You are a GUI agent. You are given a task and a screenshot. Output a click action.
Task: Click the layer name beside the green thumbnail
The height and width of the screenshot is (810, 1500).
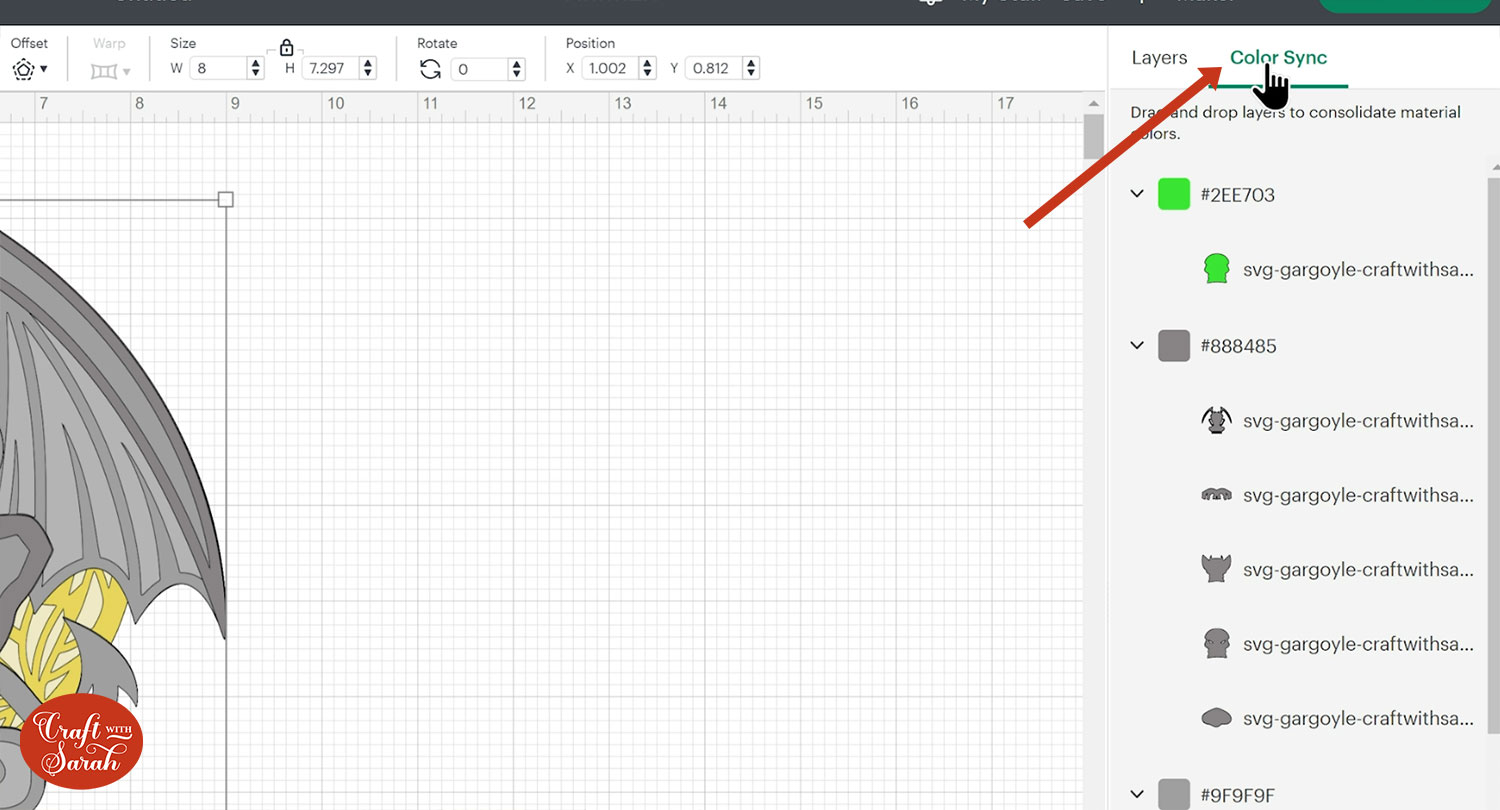[x=1358, y=270]
